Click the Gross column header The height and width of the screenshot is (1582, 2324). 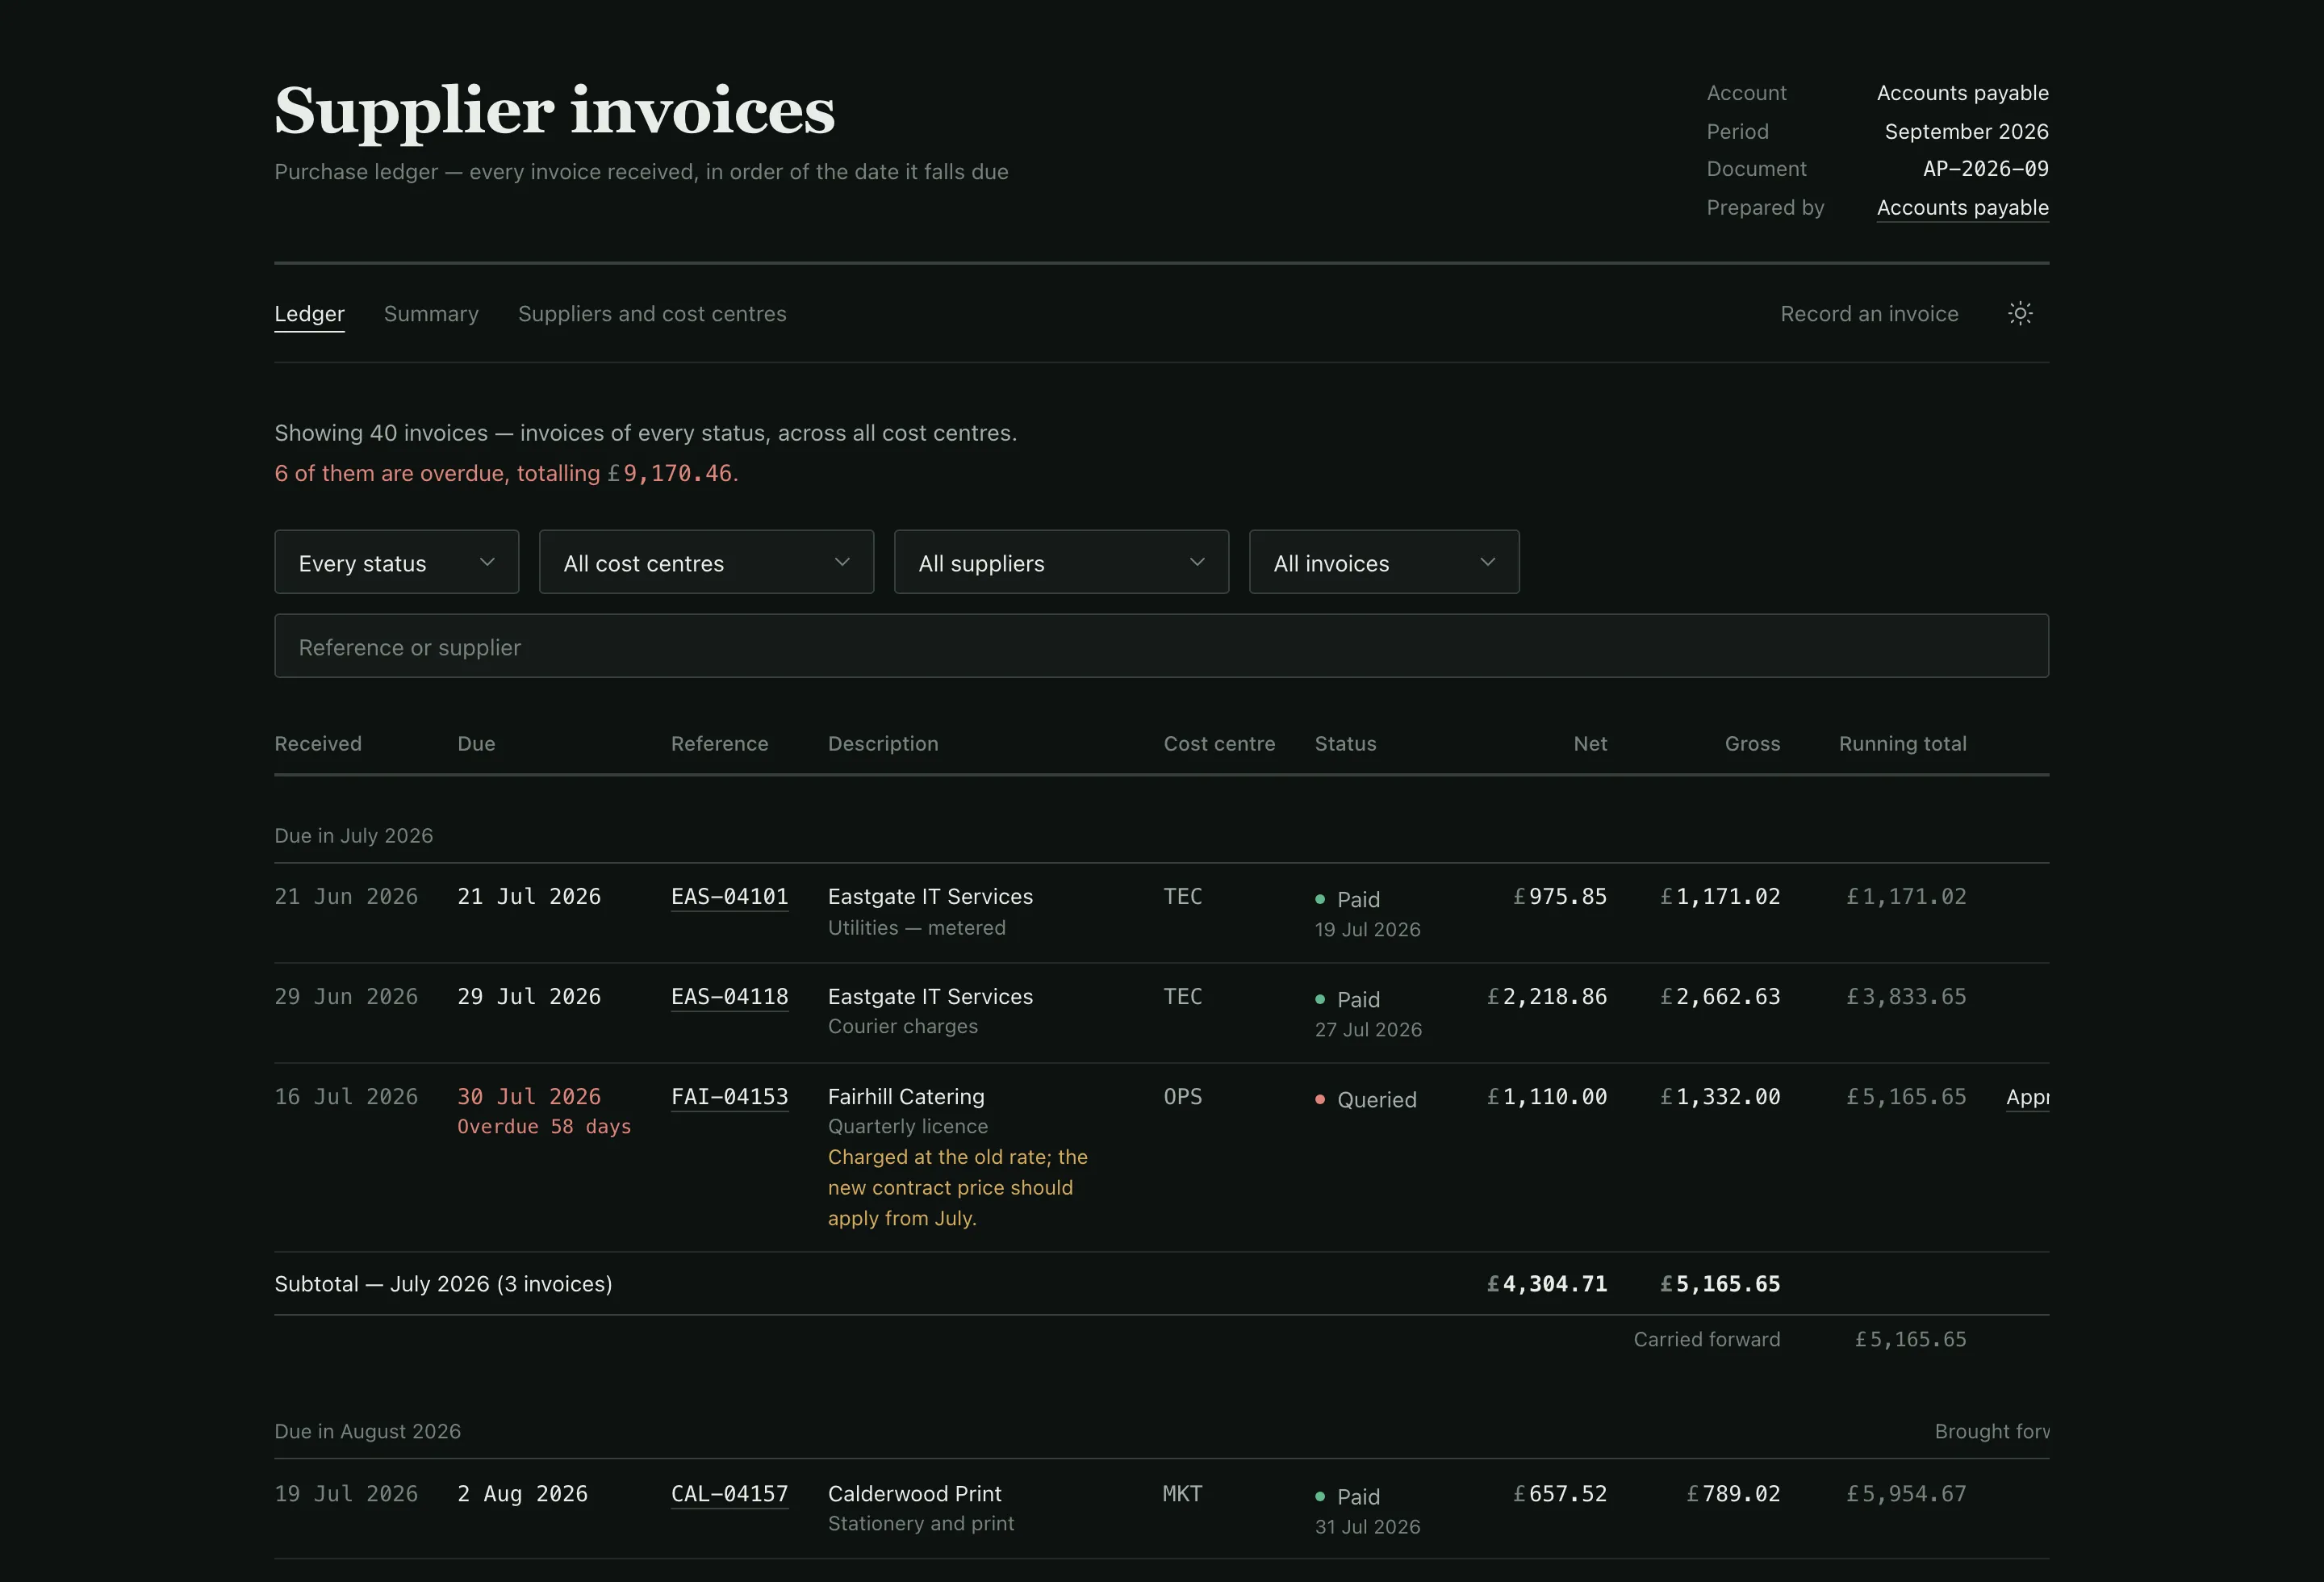[x=1752, y=744]
